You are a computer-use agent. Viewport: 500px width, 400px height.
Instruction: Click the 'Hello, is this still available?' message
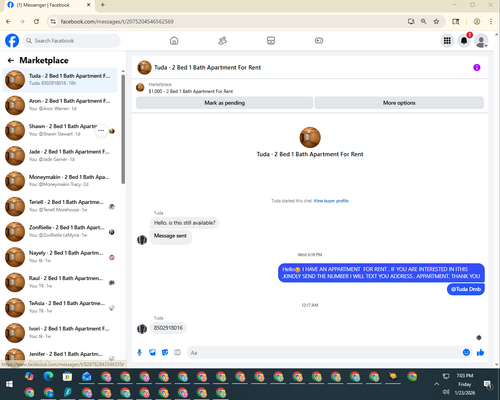(x=184, y=223)
